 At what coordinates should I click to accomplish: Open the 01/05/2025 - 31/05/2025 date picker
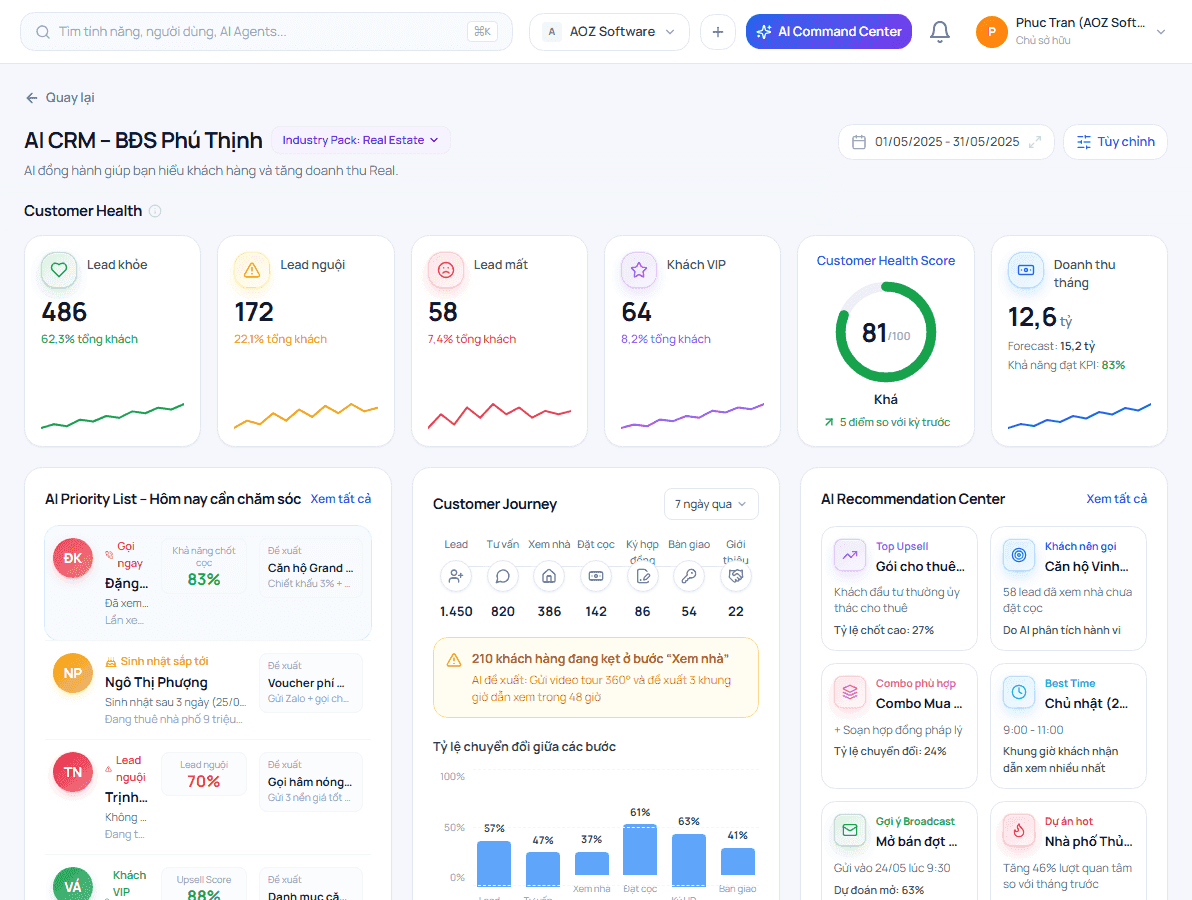pos(946,142)
